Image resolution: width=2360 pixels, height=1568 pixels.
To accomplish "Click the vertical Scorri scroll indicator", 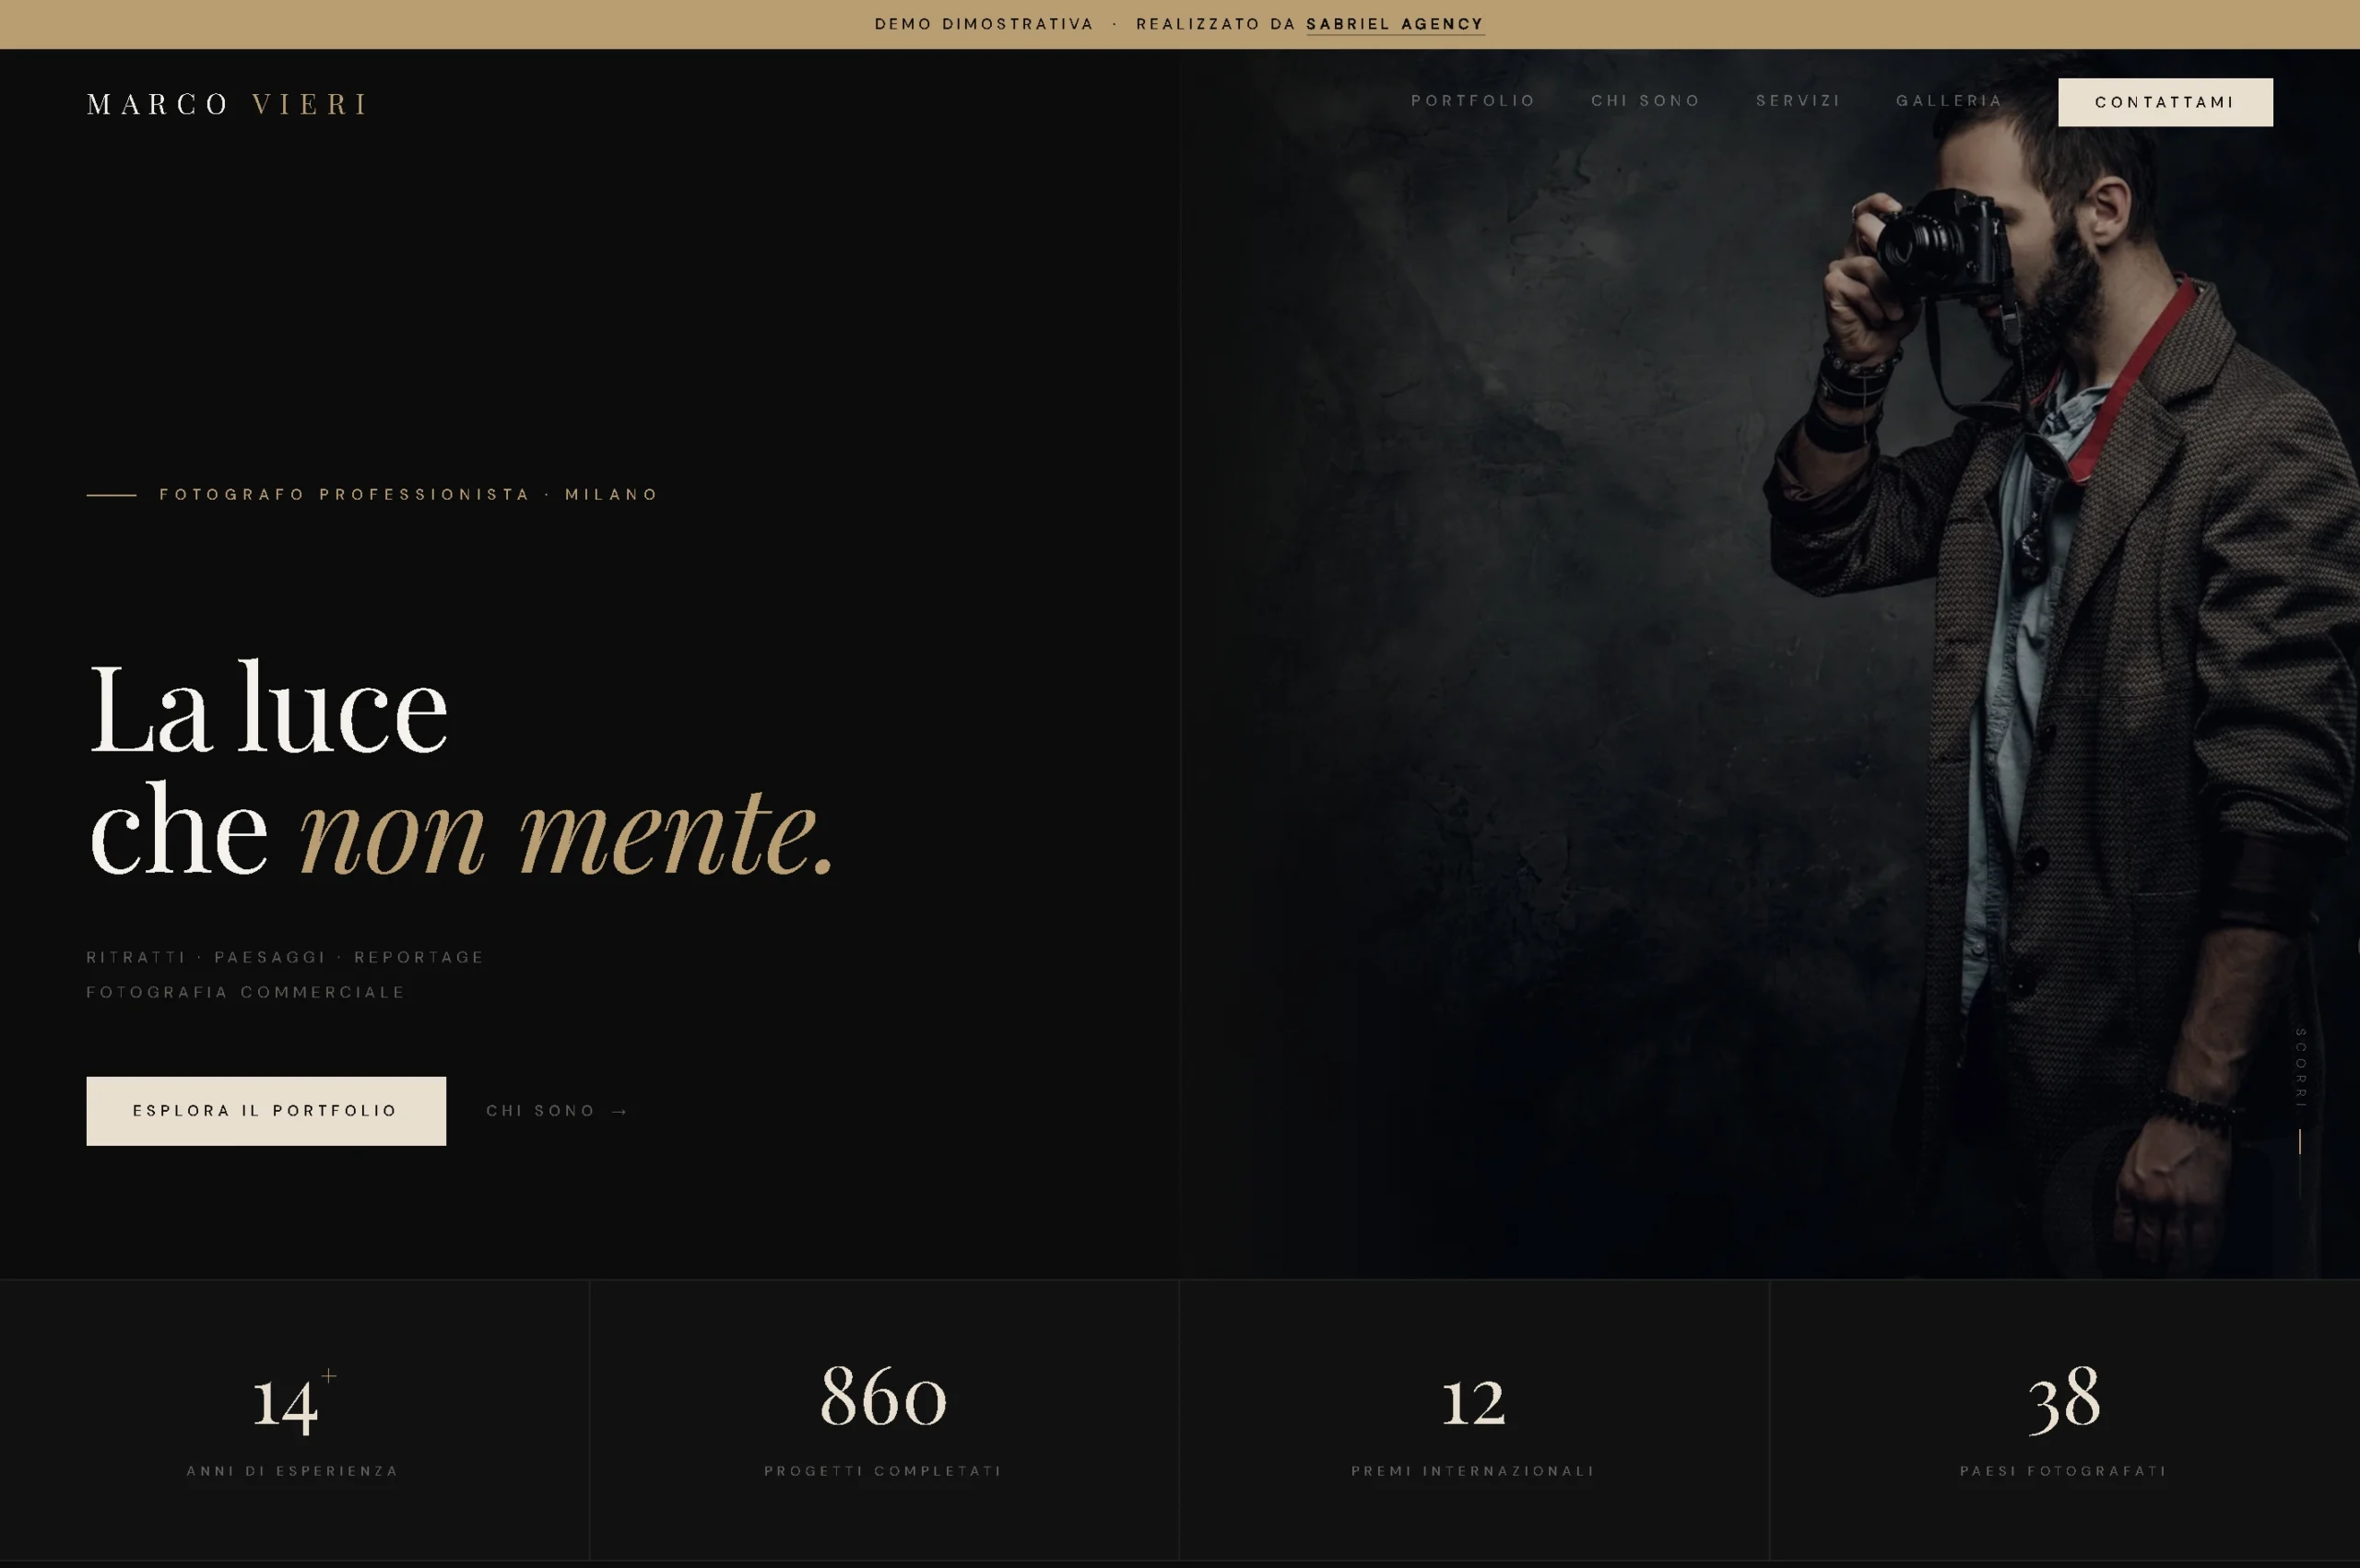I will coord(2300,1067).
